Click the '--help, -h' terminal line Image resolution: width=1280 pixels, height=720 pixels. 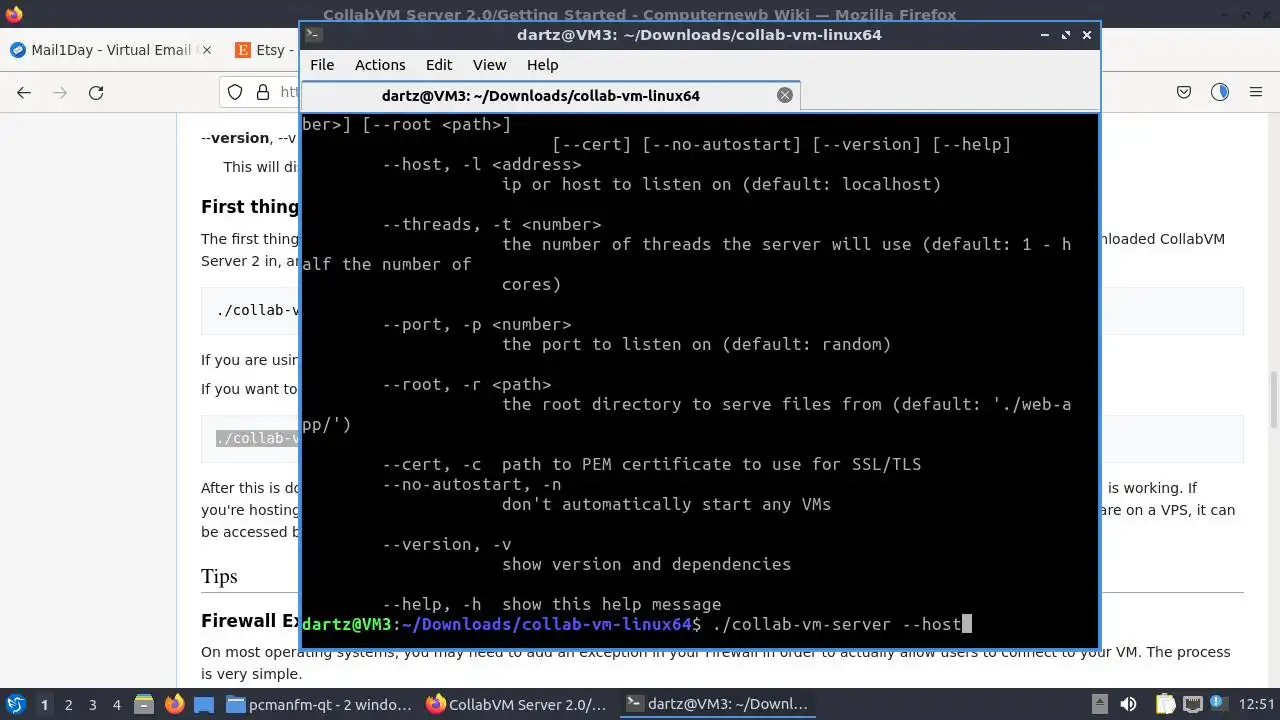[552, 604]
